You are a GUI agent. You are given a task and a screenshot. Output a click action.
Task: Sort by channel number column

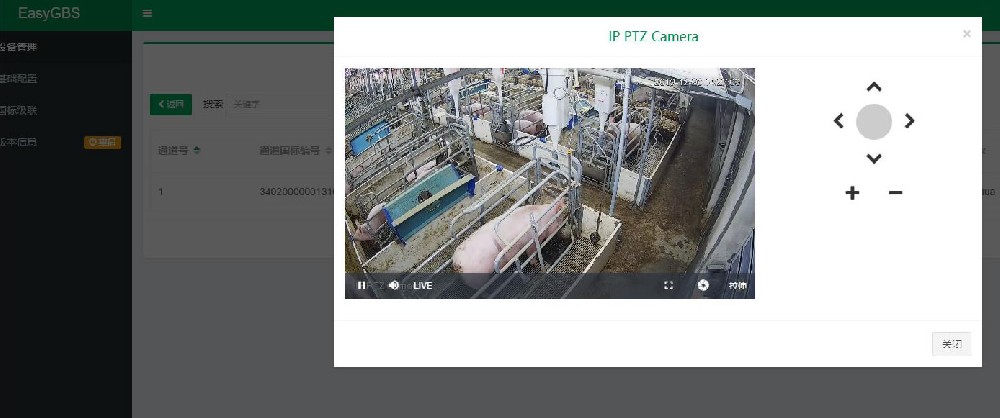pyautogui.click(x=180, y=151)
